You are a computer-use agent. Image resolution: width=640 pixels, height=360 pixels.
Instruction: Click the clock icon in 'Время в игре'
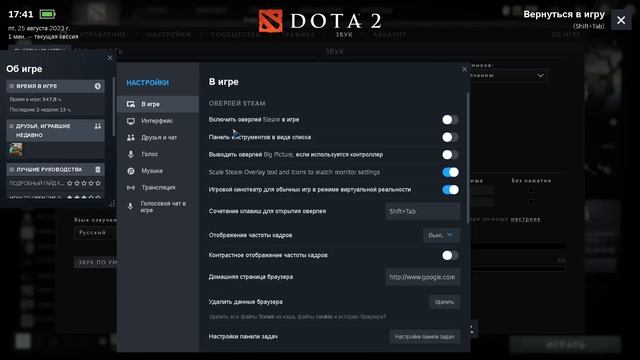98,86
